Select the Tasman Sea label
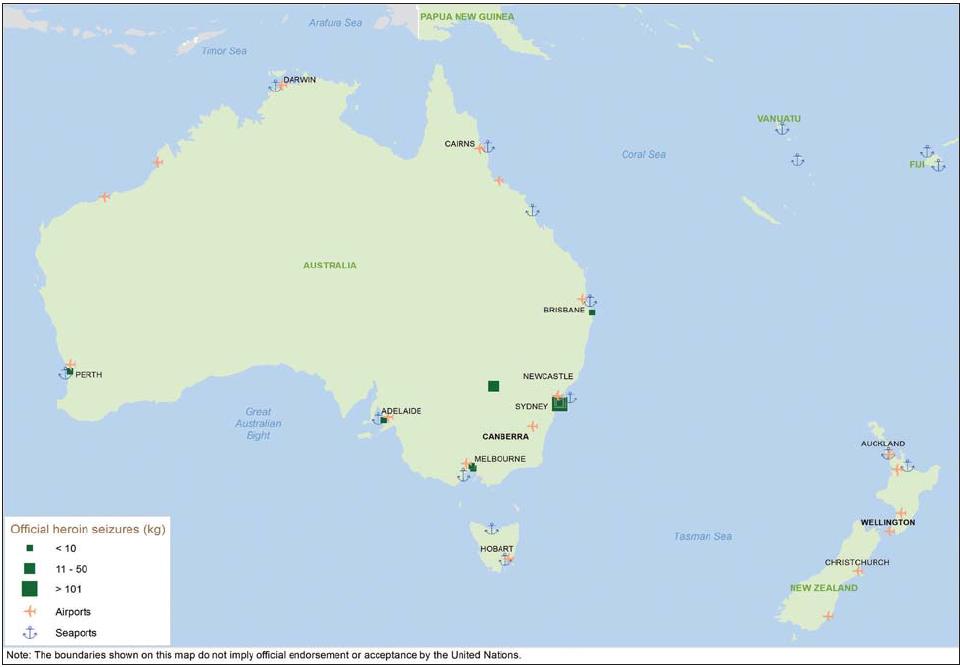Viewport: 960px width, 667px height. point(702,537)
